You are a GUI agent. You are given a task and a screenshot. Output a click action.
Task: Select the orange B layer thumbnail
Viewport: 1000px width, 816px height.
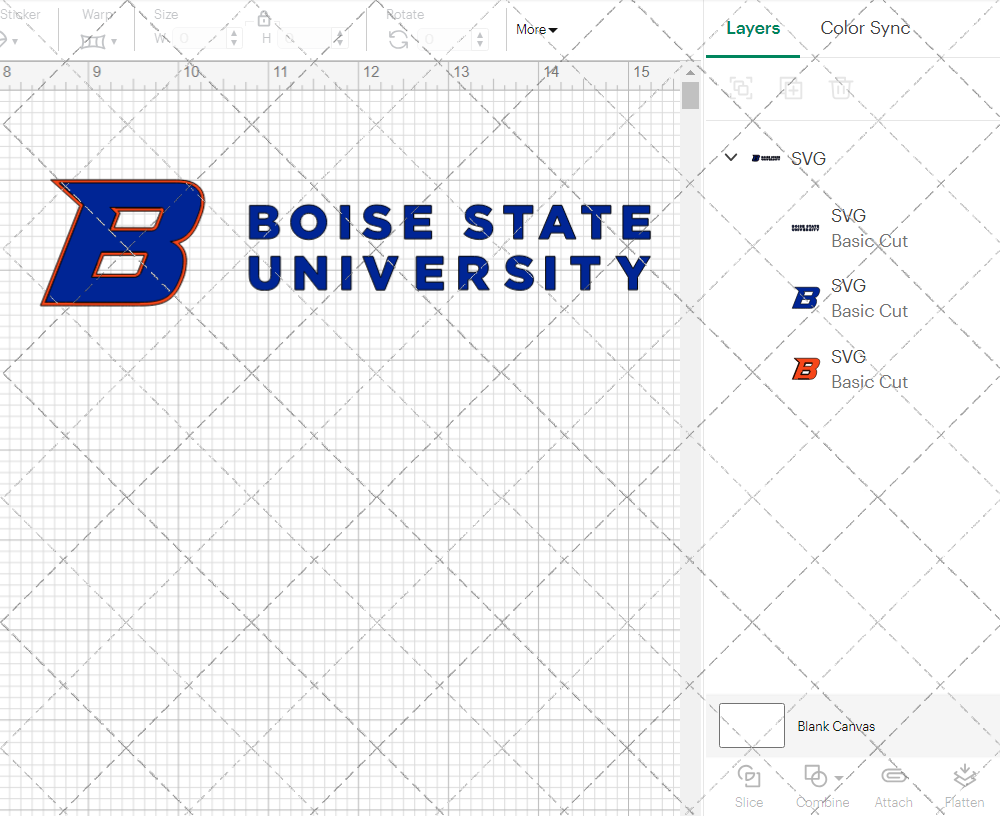(806, 368)
